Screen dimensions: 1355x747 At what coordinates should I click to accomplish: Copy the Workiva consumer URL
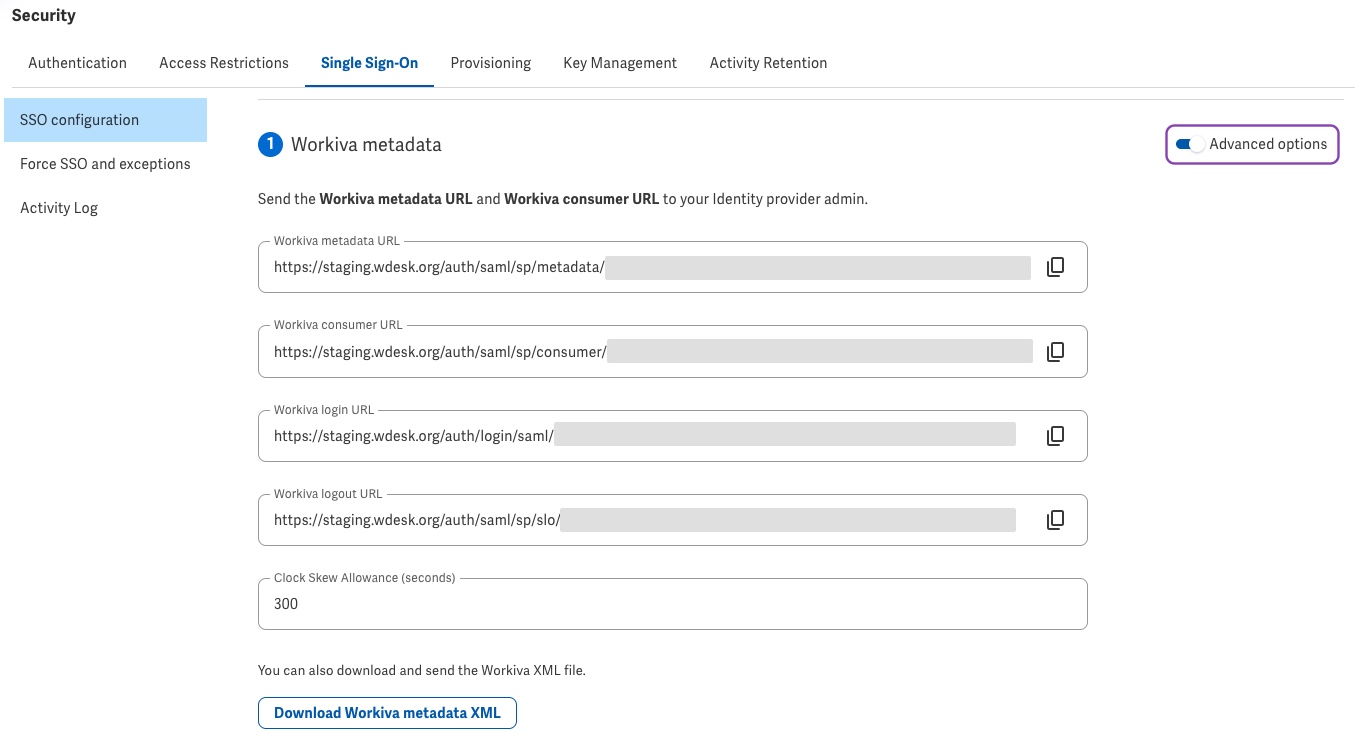coord(1055,351)
